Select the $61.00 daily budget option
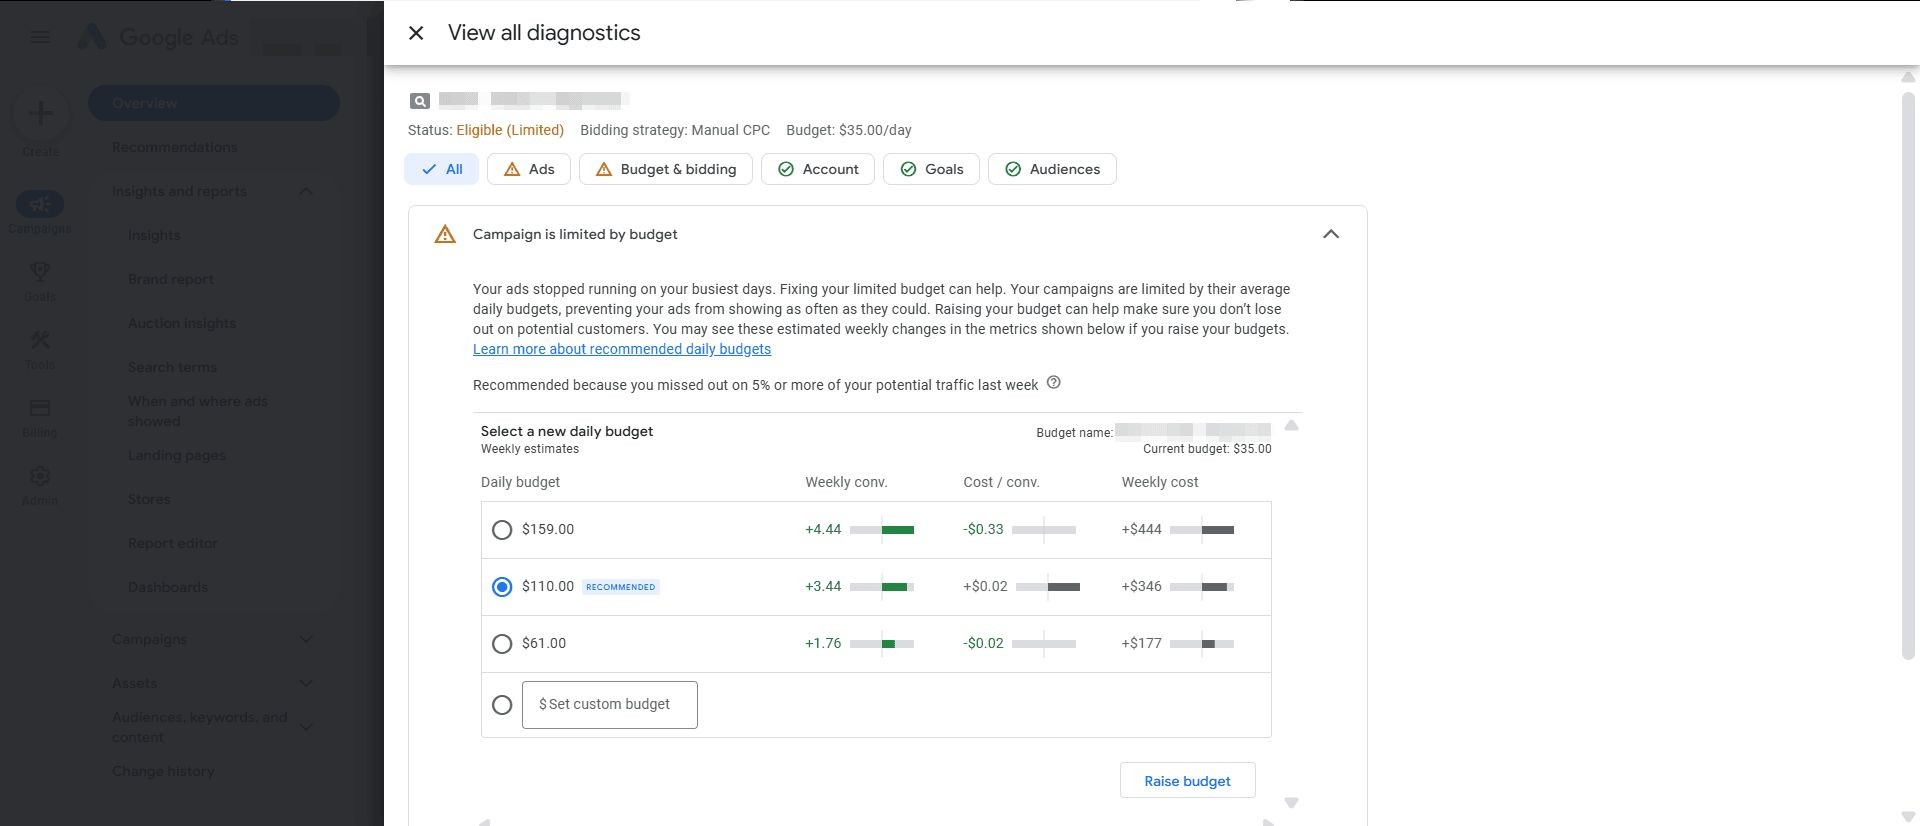This screenshot has width=1920, height=826. 502,644
